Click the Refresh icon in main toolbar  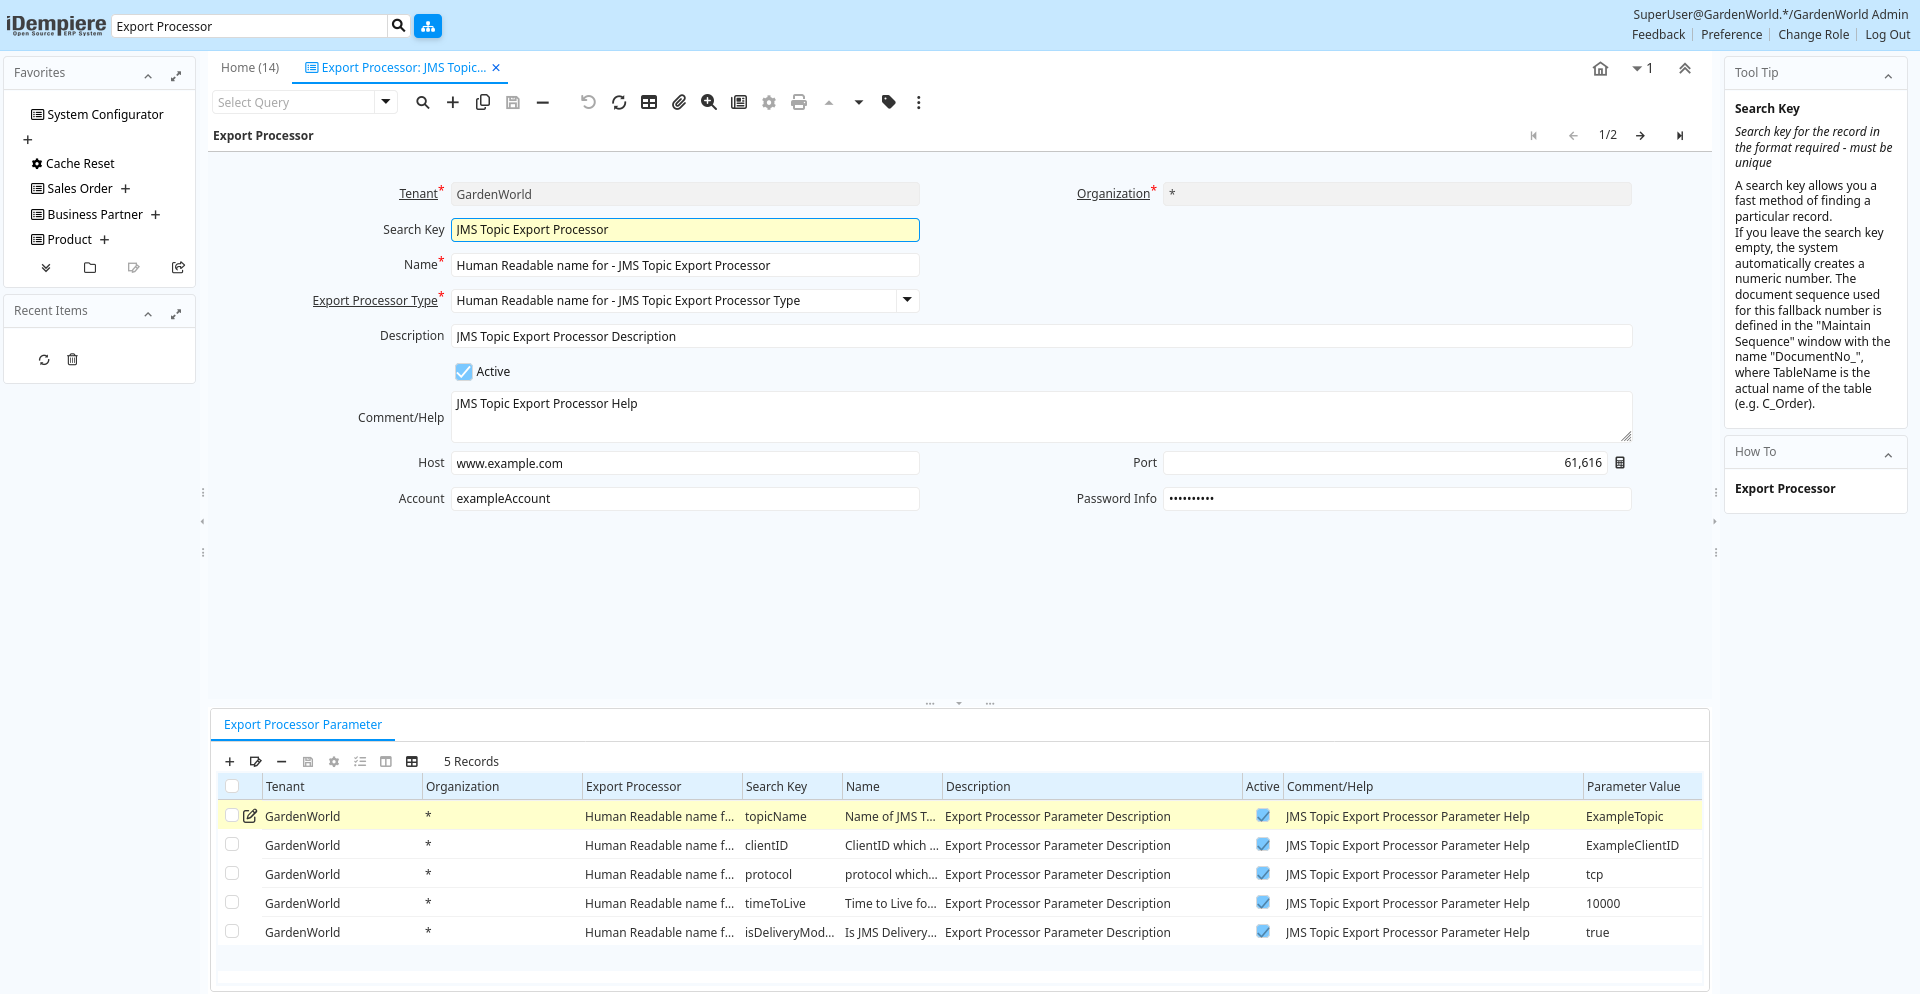[619, 102]
